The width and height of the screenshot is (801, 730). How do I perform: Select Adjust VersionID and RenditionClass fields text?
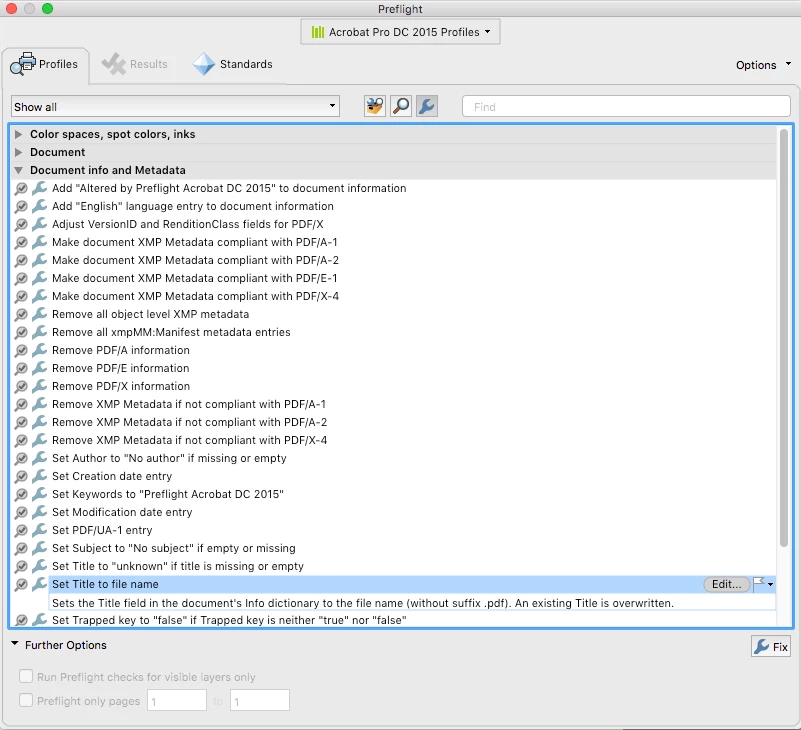click(187, 224)
